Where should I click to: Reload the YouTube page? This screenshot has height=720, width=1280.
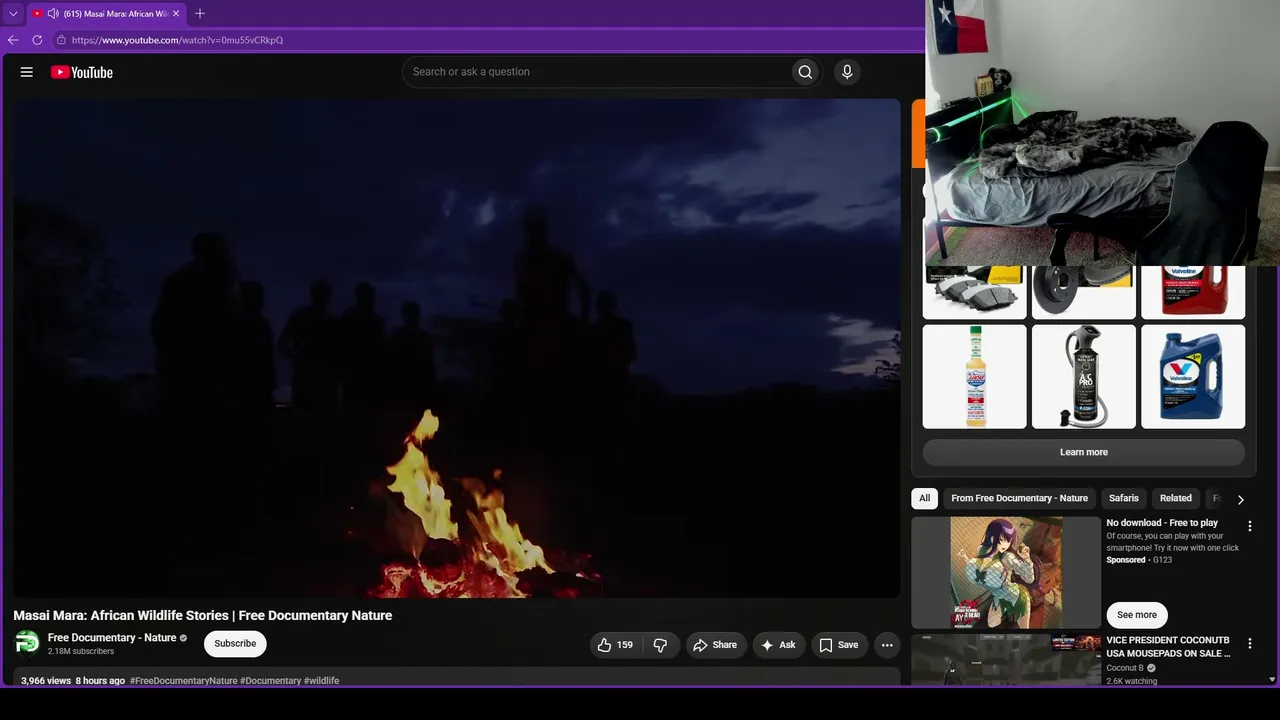(37, 40)
